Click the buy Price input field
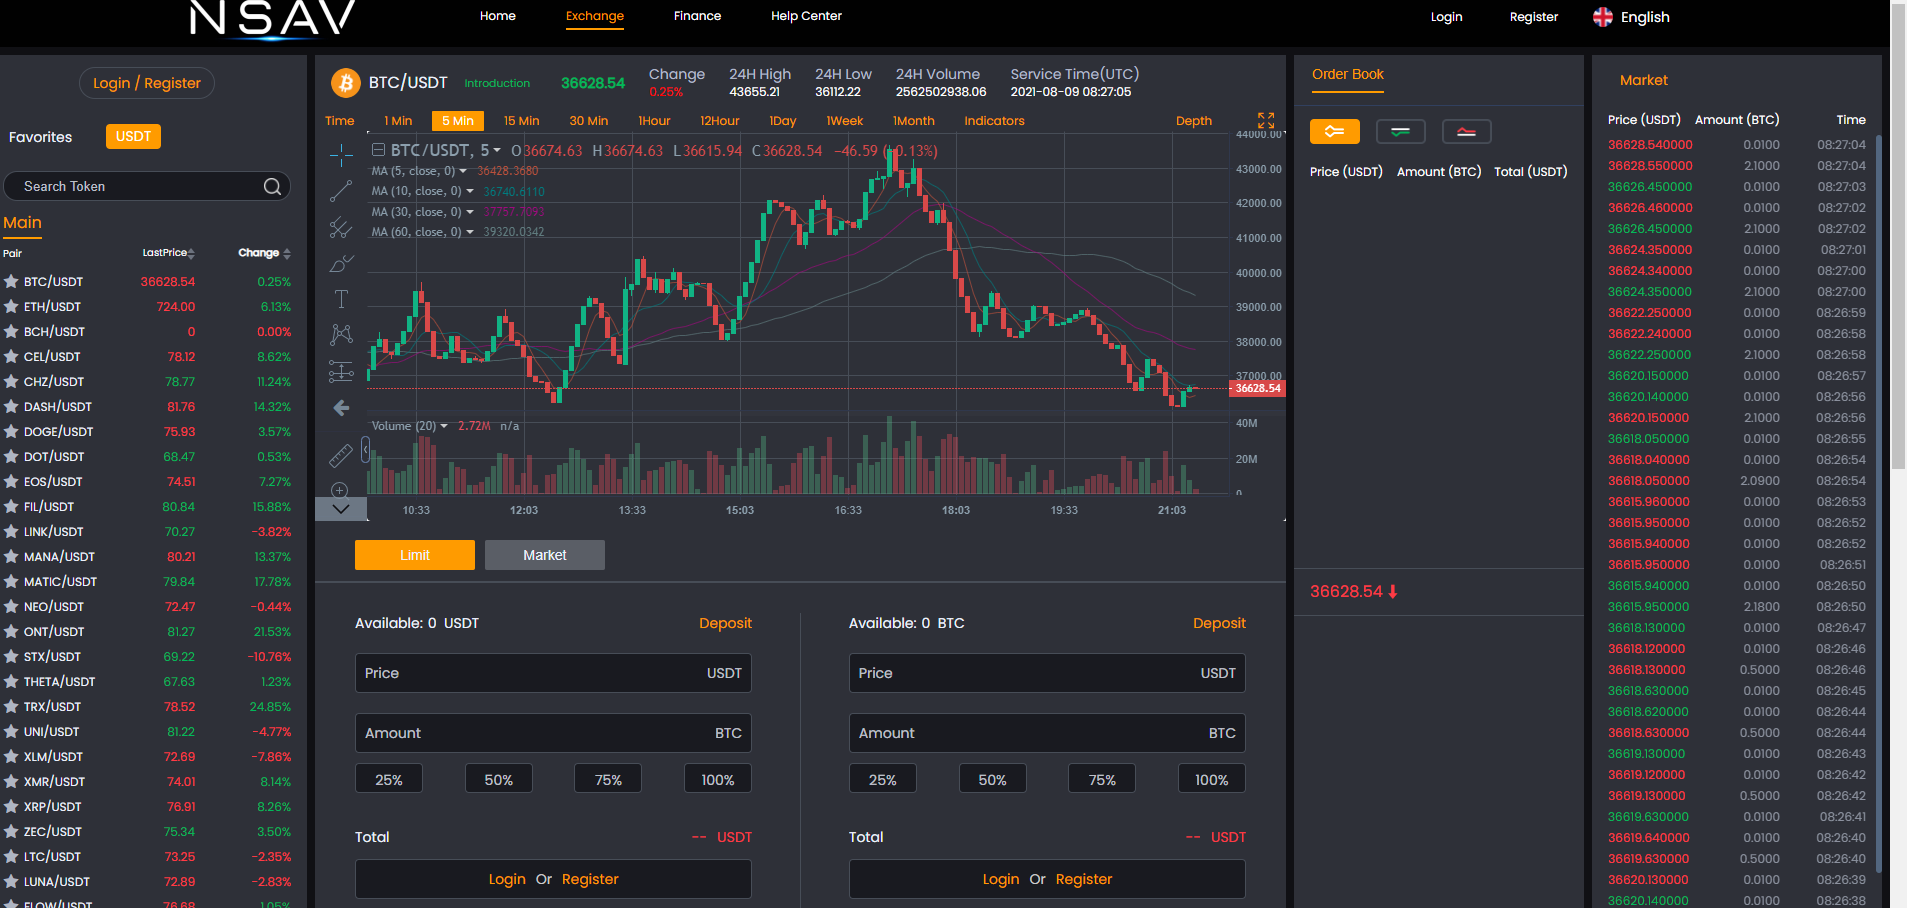Screen dimensions: 1907x908 (x=553, y=673)
